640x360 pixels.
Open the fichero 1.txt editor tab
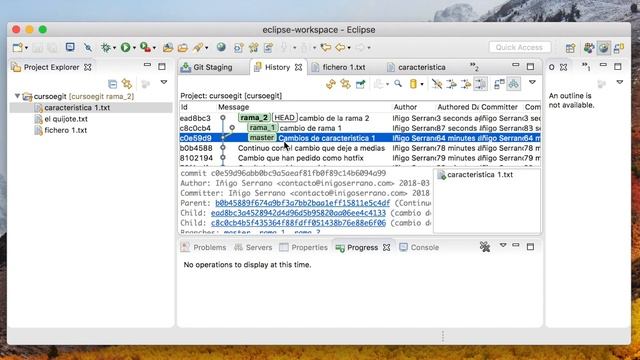click(344, 67)
